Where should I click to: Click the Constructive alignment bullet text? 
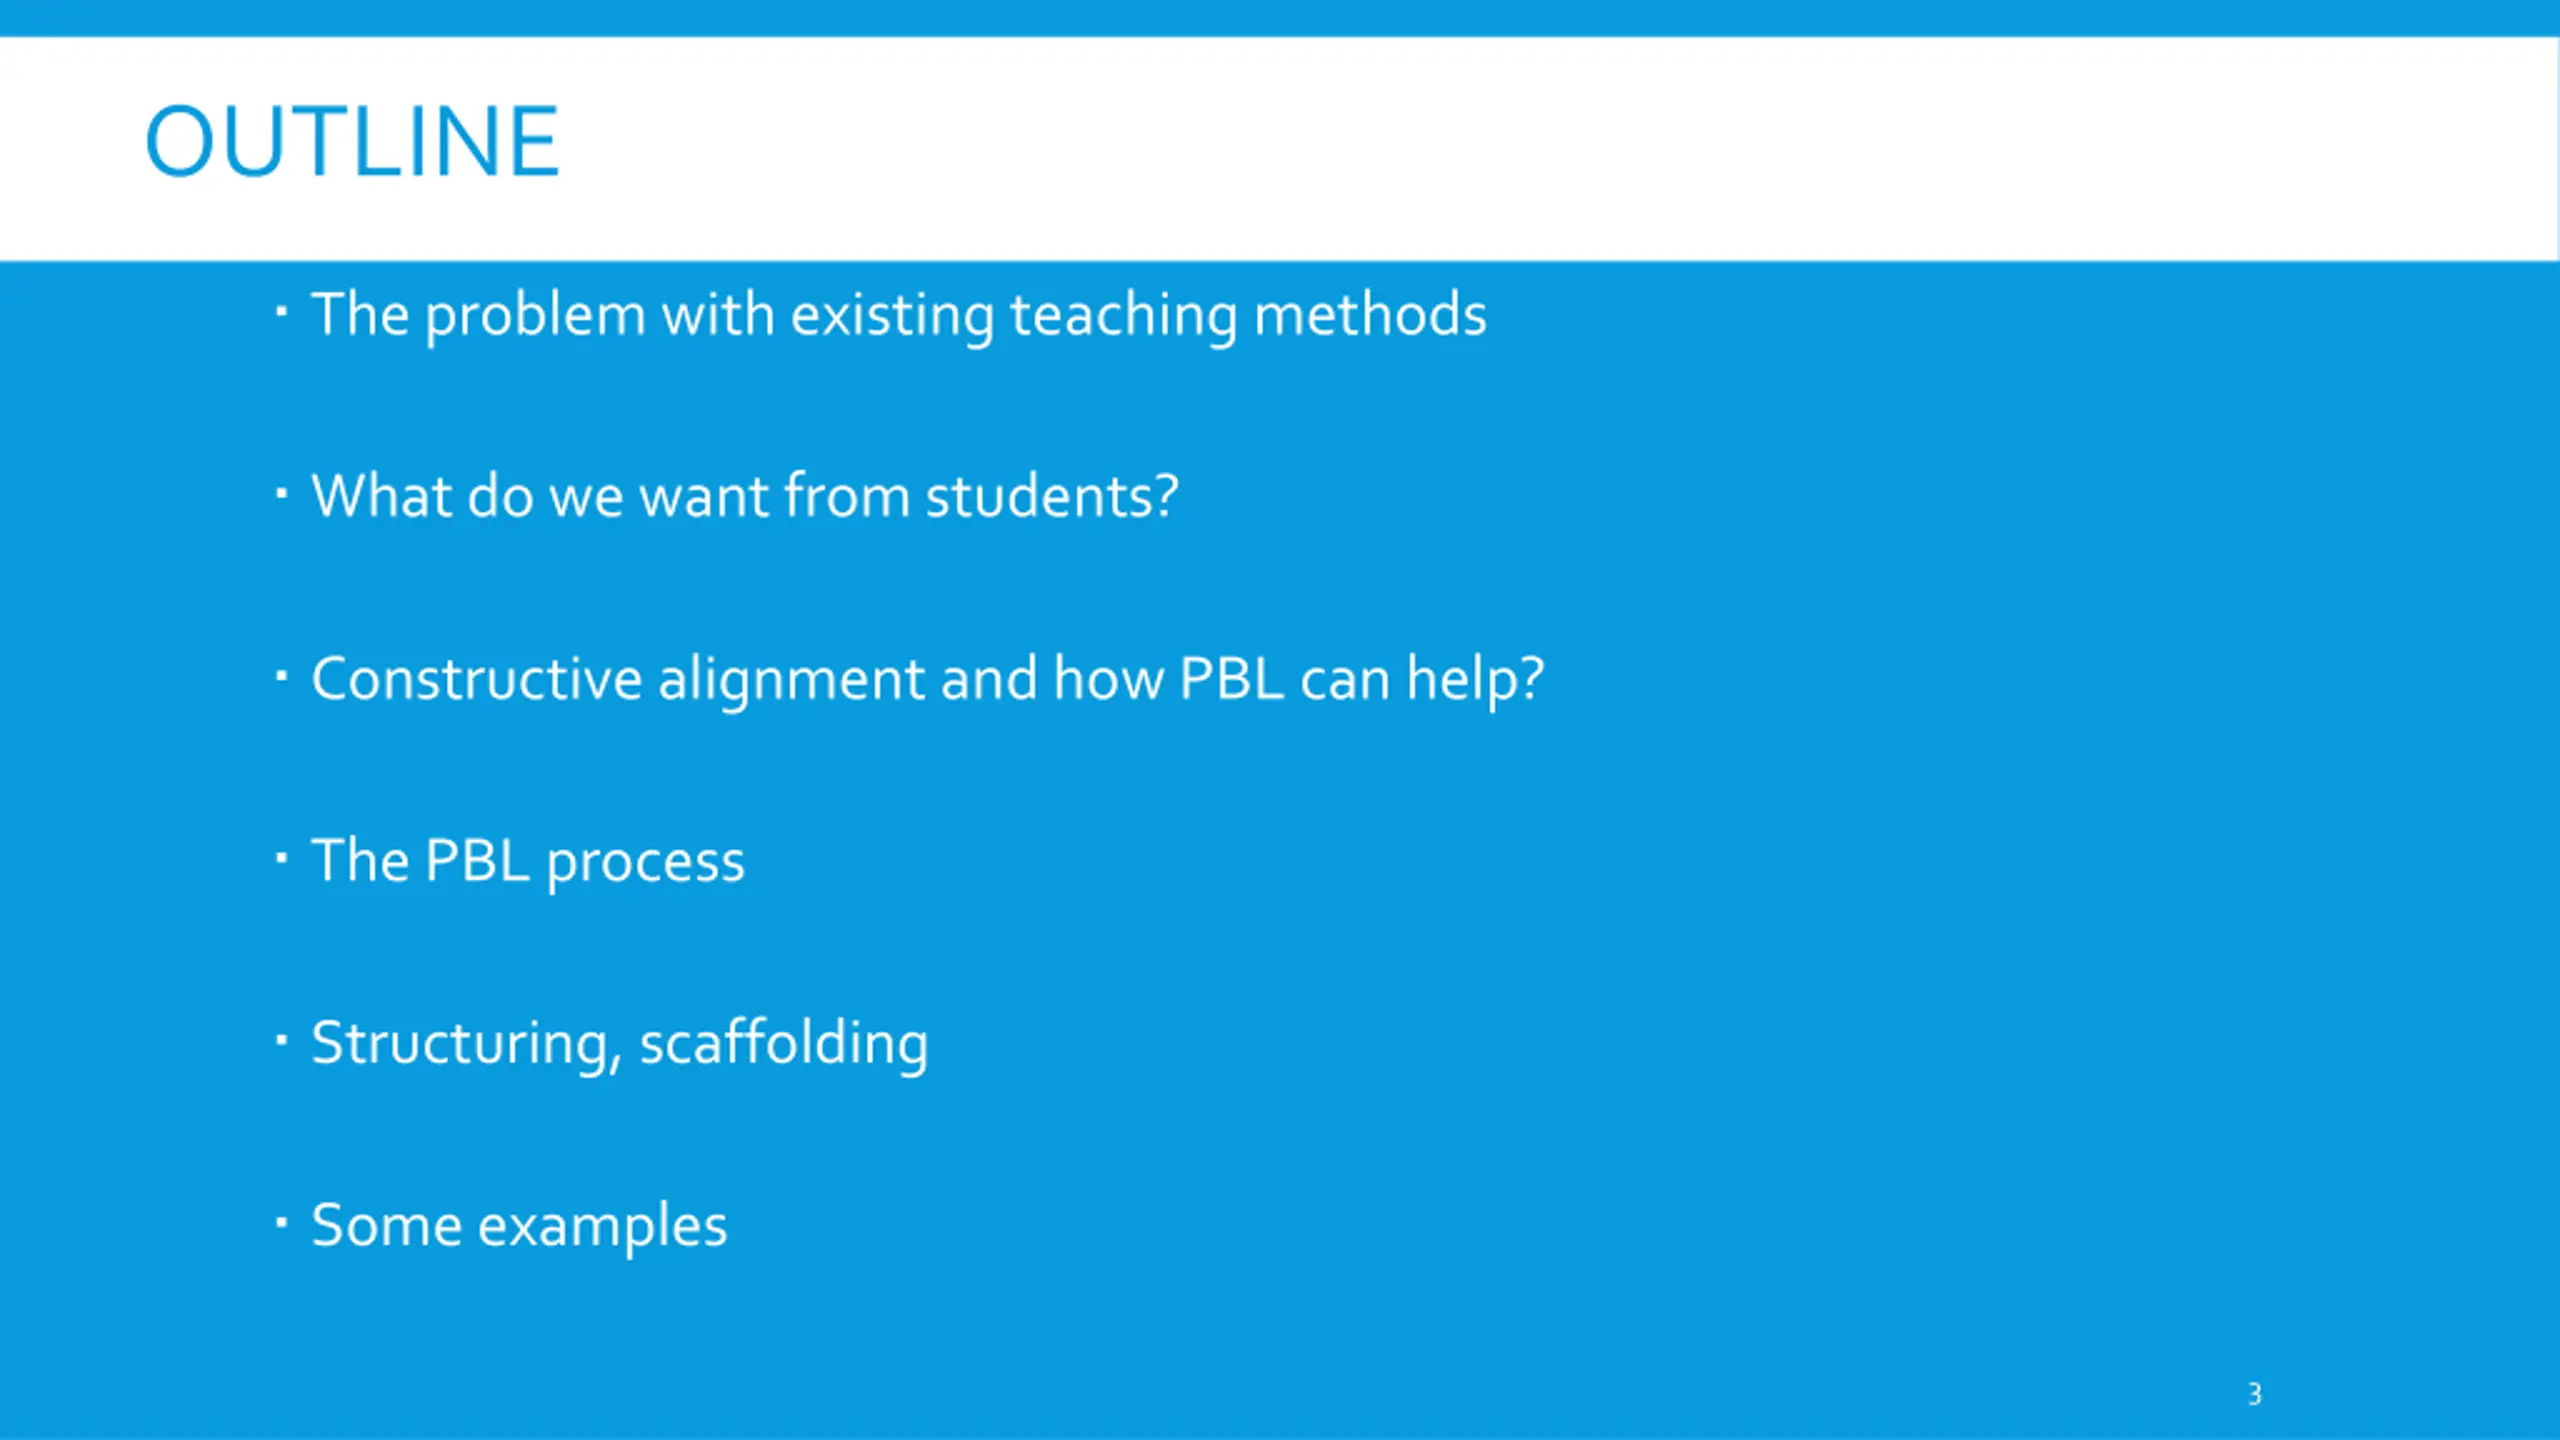coord(928,680)
